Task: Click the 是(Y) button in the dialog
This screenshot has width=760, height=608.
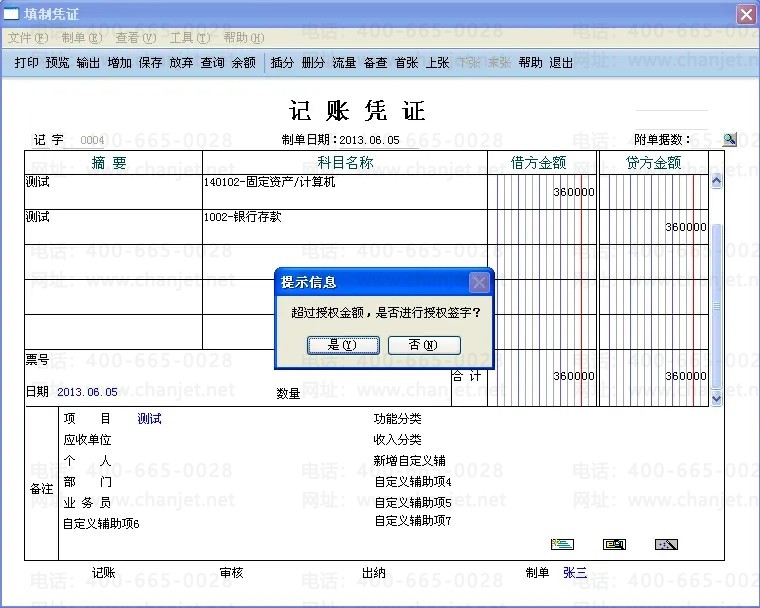Action: [343, 345]
